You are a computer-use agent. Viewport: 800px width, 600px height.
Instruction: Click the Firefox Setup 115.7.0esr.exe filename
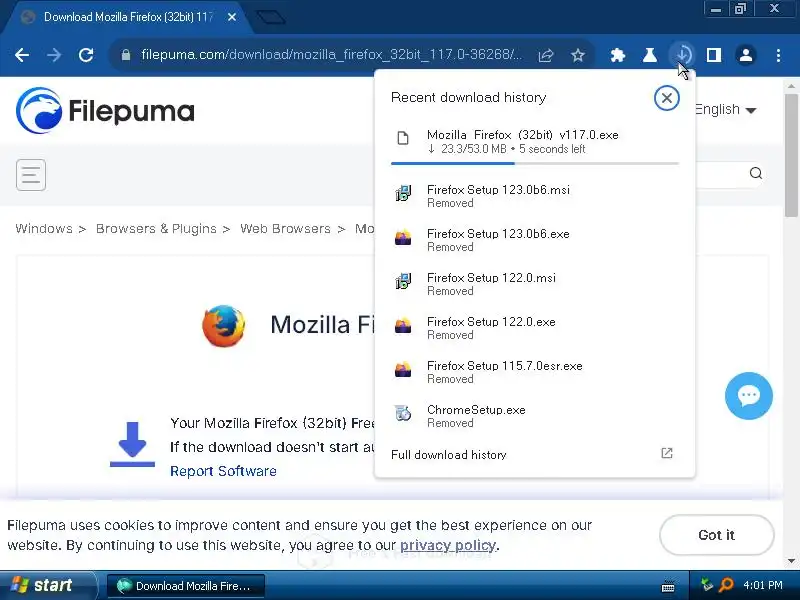tap(505, 366)
